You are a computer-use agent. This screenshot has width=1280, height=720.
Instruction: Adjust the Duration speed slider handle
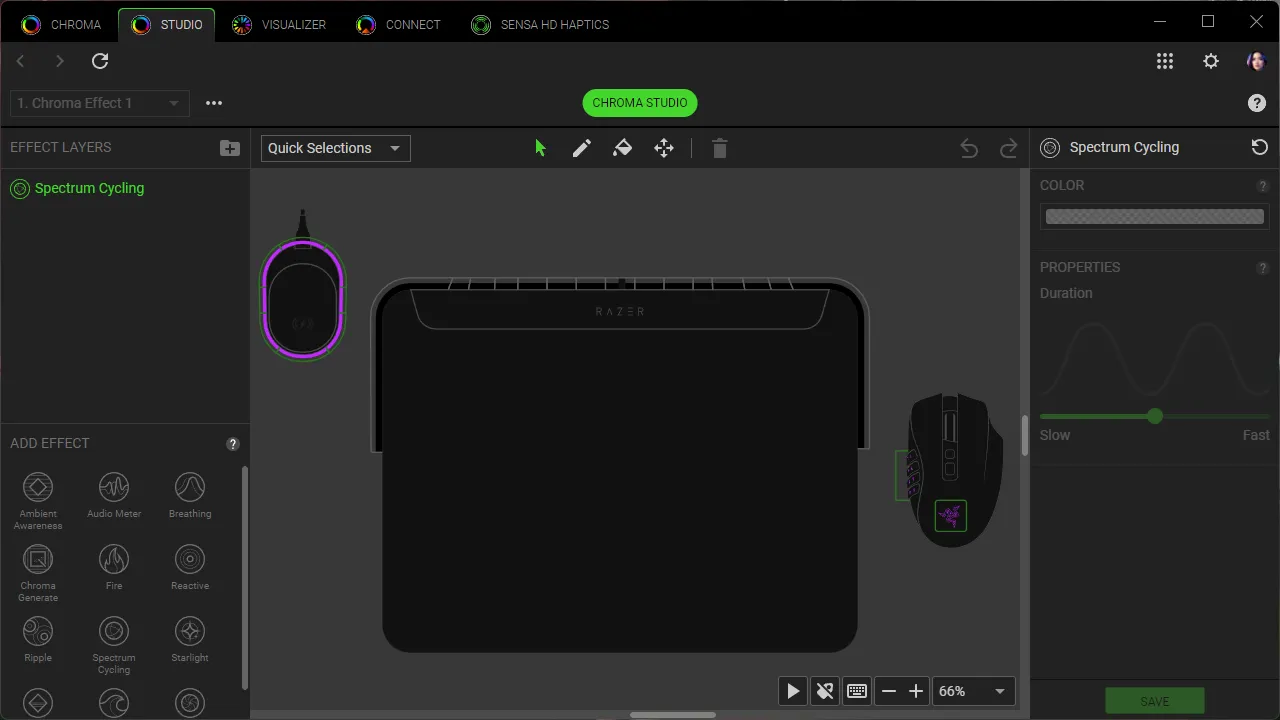coord(1155,416)
